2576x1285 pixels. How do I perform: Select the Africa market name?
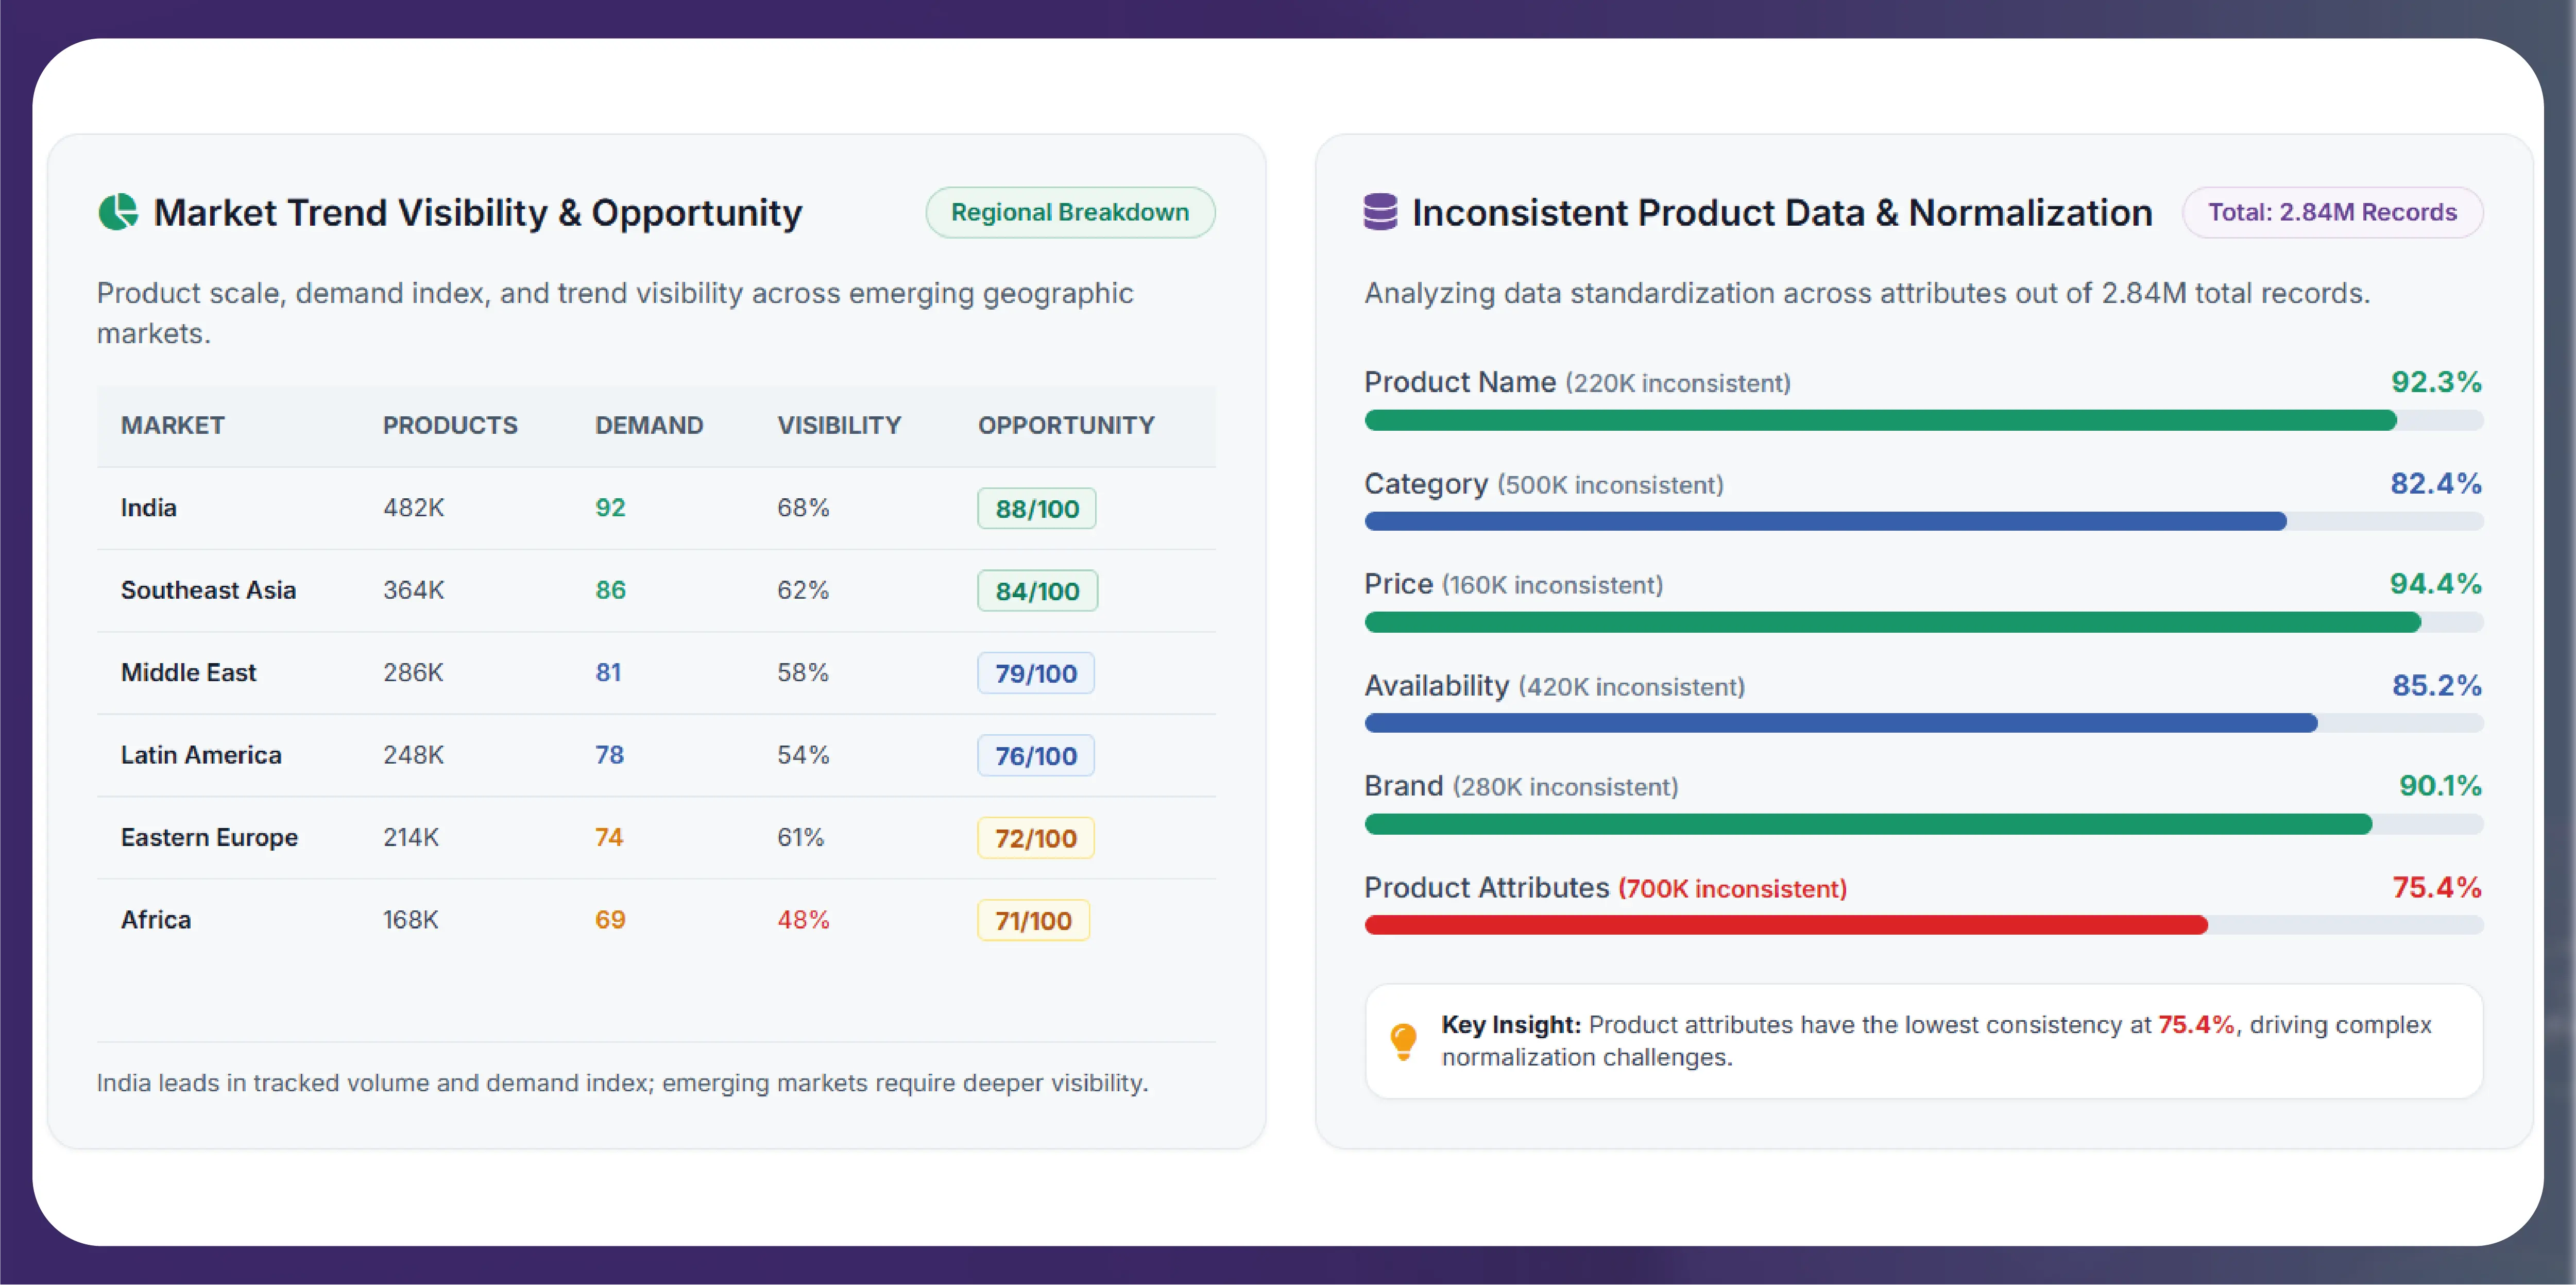155,919
